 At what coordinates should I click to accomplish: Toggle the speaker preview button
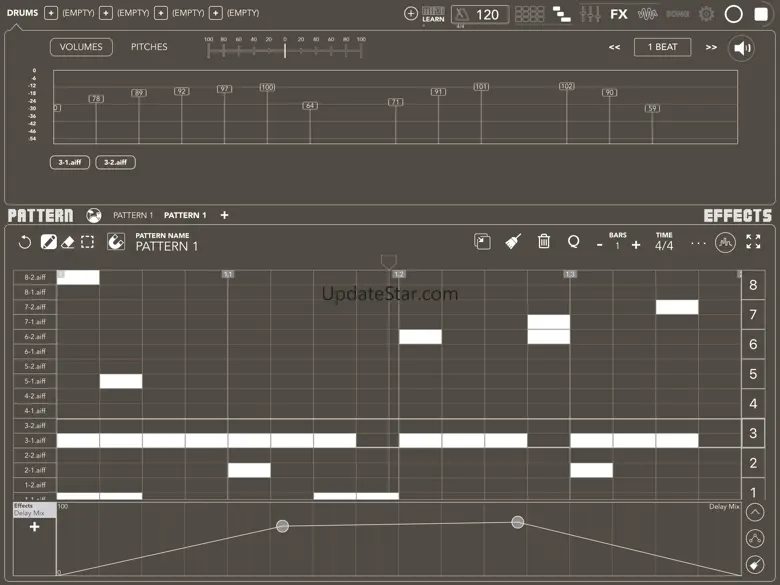(x=741, y=47)
